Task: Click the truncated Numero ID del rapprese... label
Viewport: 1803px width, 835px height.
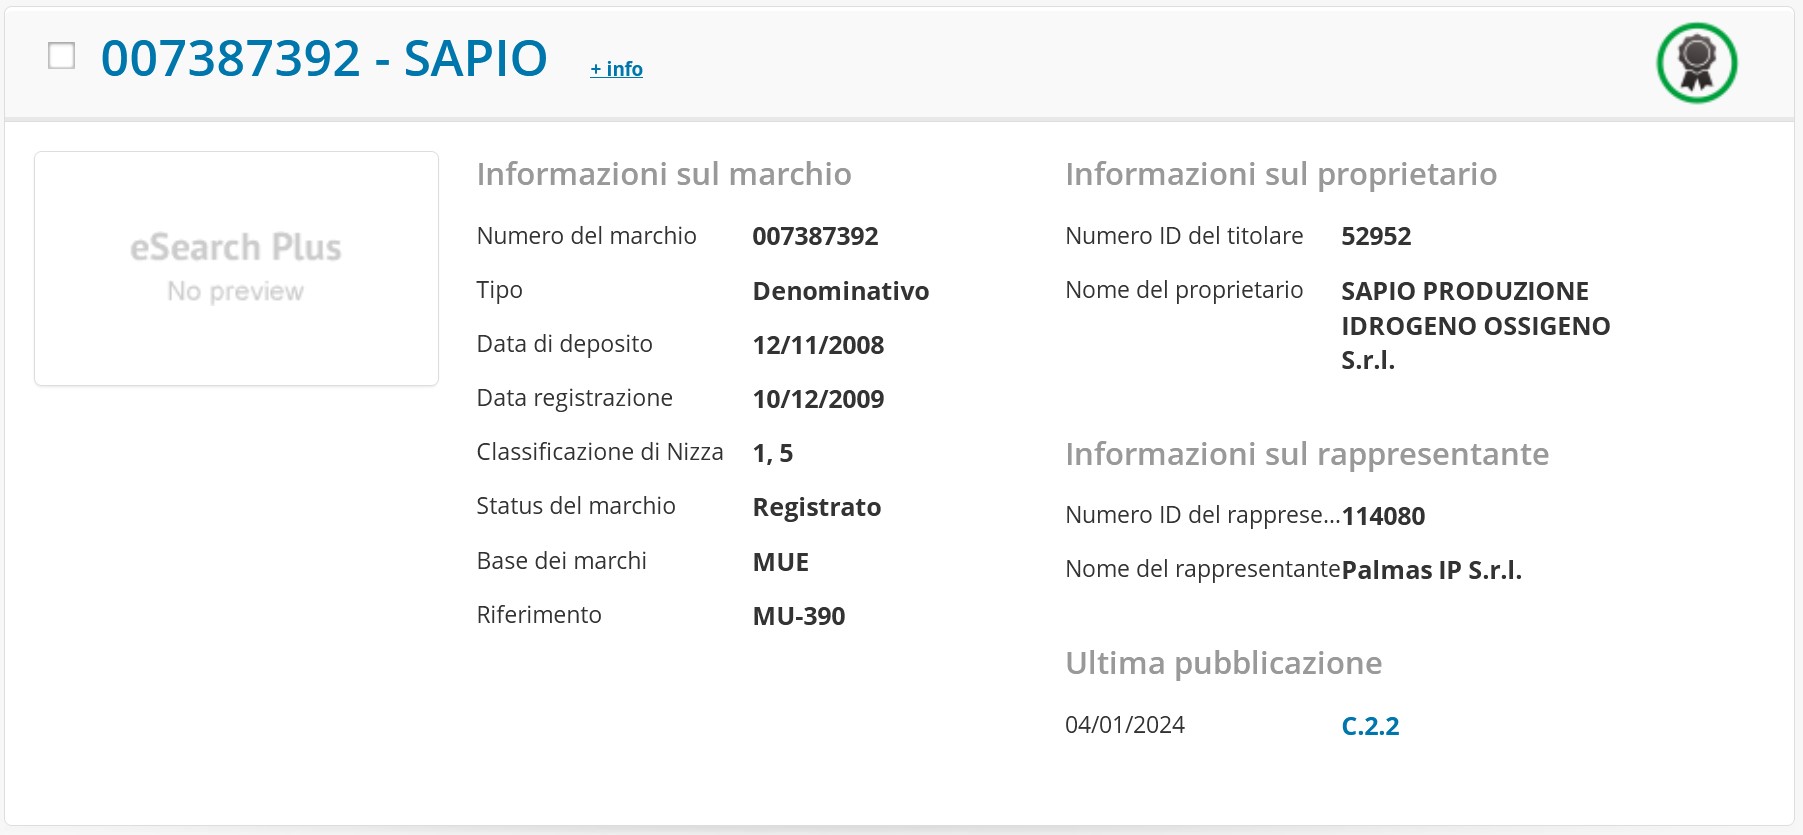Action: pyautogui.click(x=1203, y=515)
